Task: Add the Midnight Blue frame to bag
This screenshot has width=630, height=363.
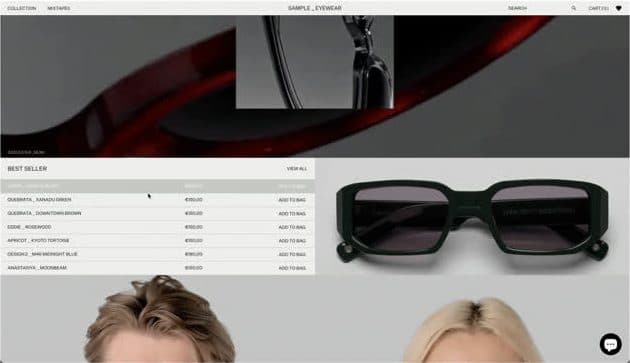Action: coord(292,254)
